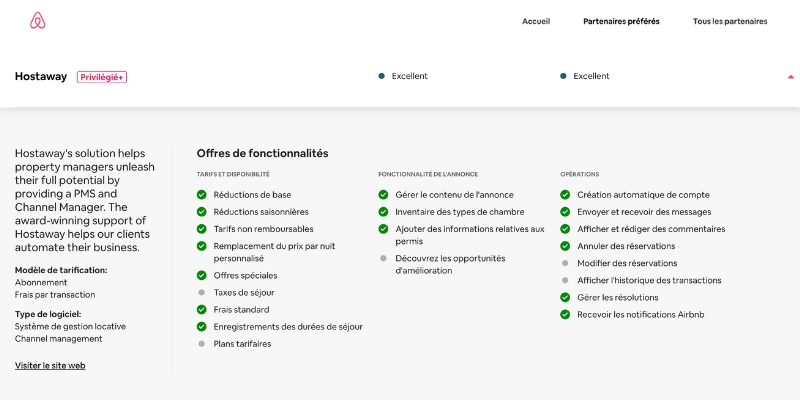Open the Accueil nav link
800x400 pixels.
[536, 21]
